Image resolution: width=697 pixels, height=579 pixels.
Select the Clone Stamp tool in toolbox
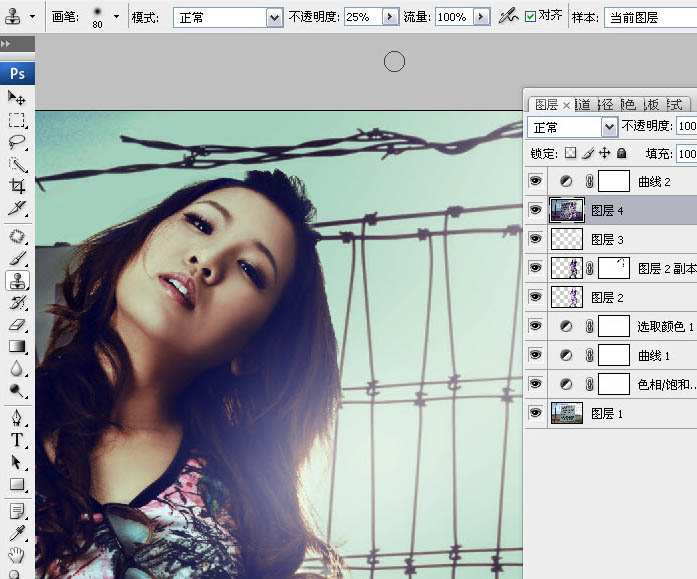[x=17, y=281]
